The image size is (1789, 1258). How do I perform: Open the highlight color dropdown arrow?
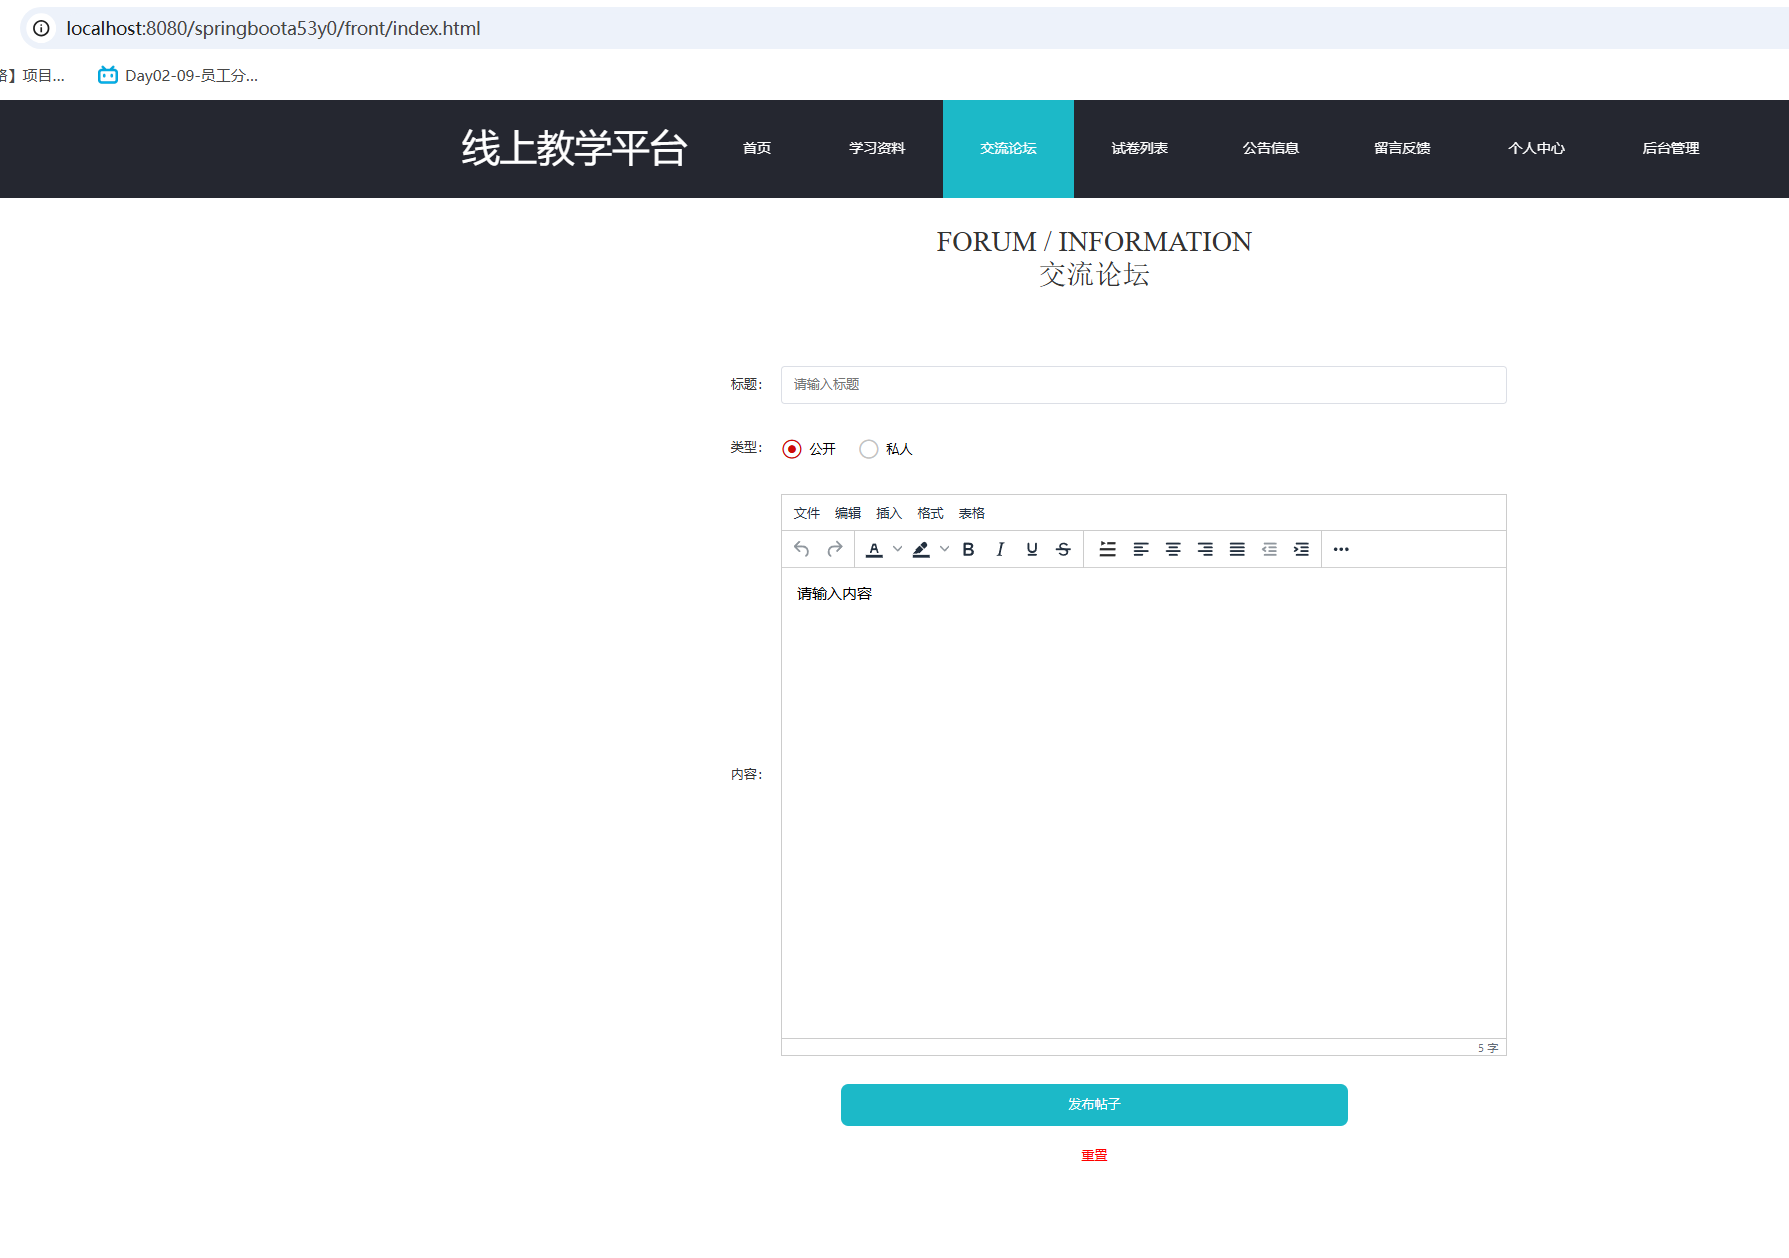[x=945, y=549]
